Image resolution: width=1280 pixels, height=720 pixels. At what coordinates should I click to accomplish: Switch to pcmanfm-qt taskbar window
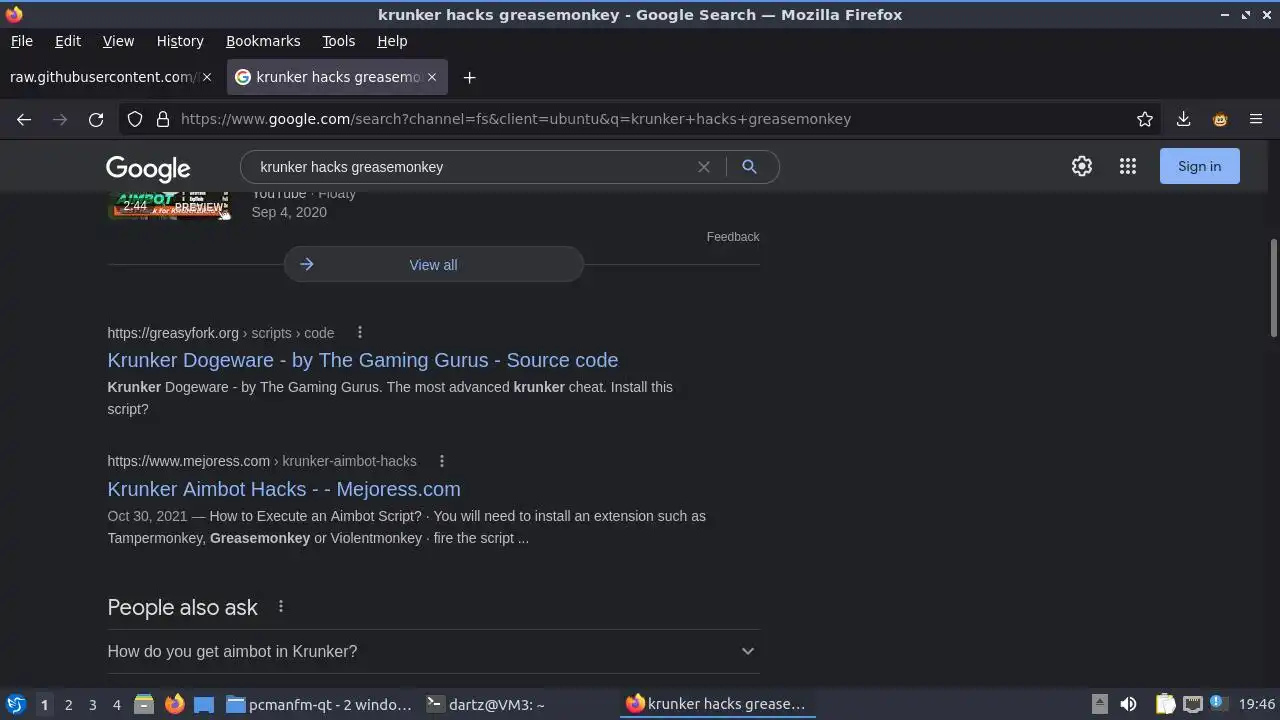[x=320, y=704]
